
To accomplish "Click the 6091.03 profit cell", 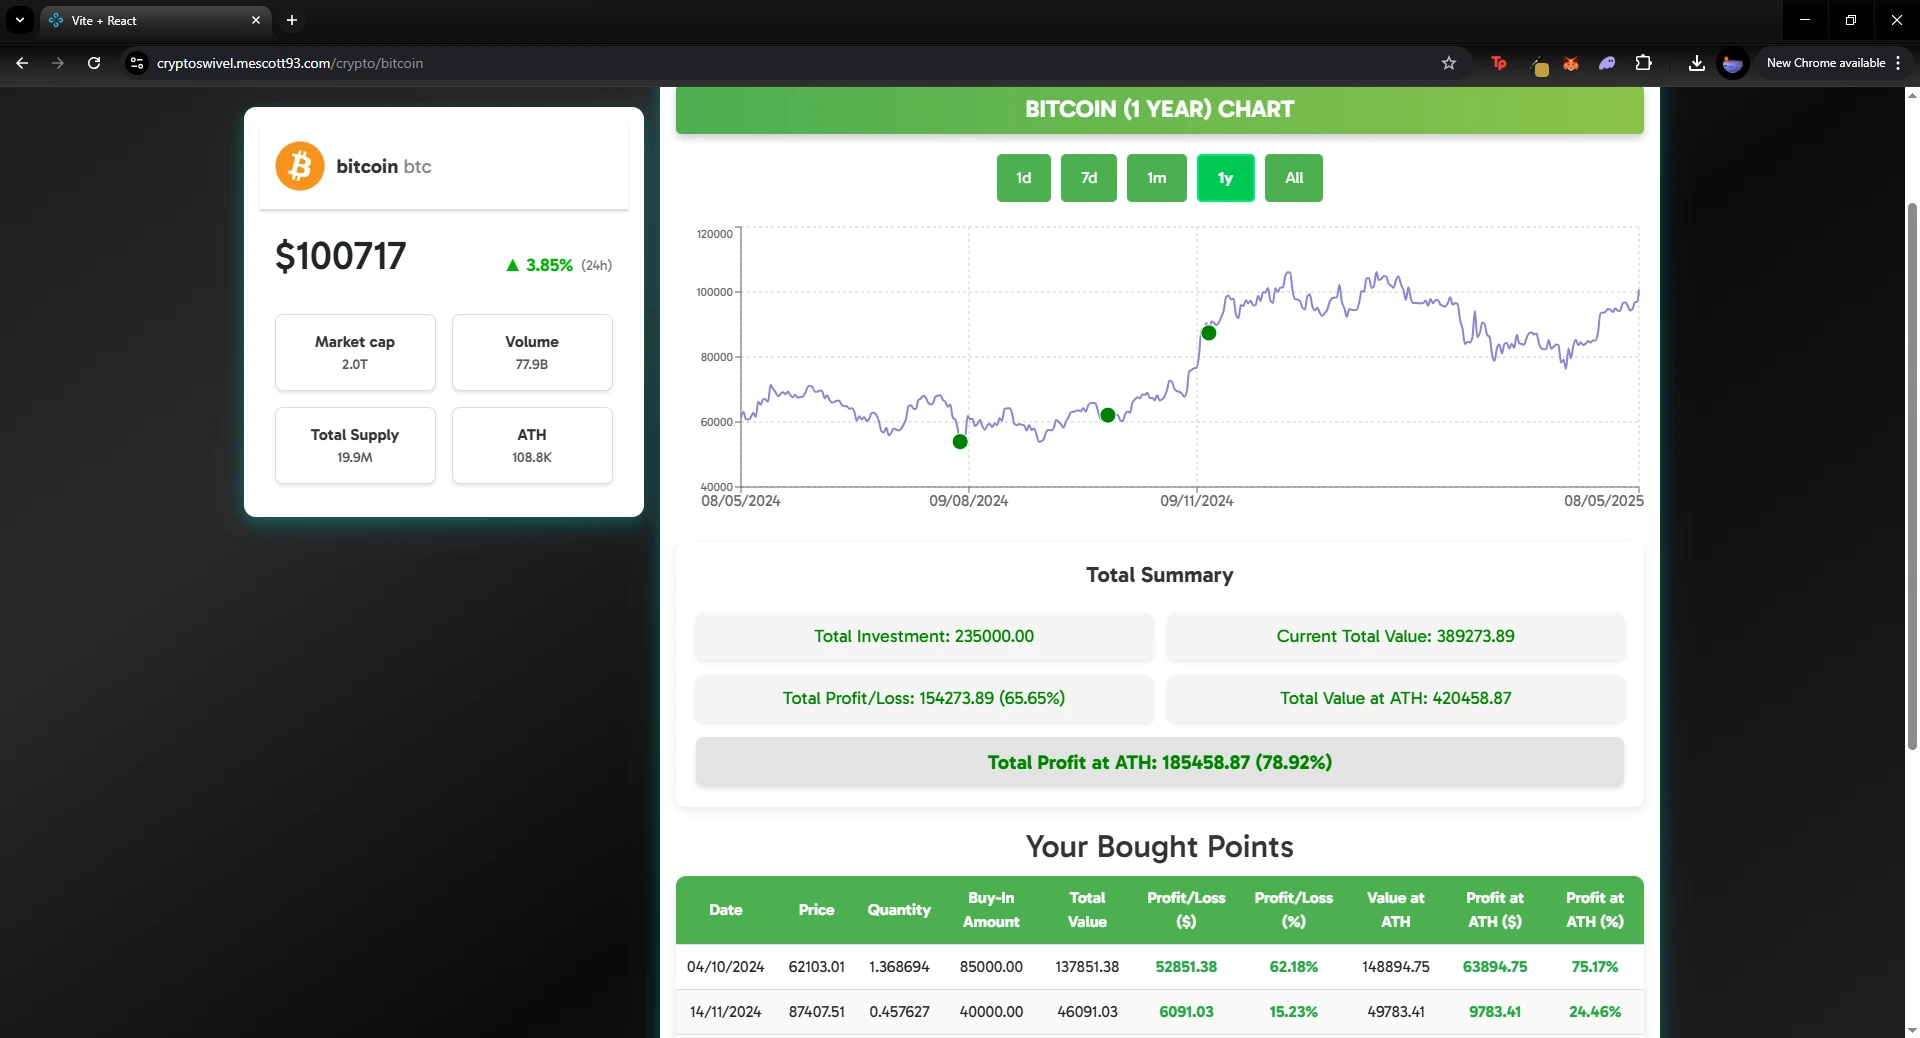I will pos(1186,1012).
